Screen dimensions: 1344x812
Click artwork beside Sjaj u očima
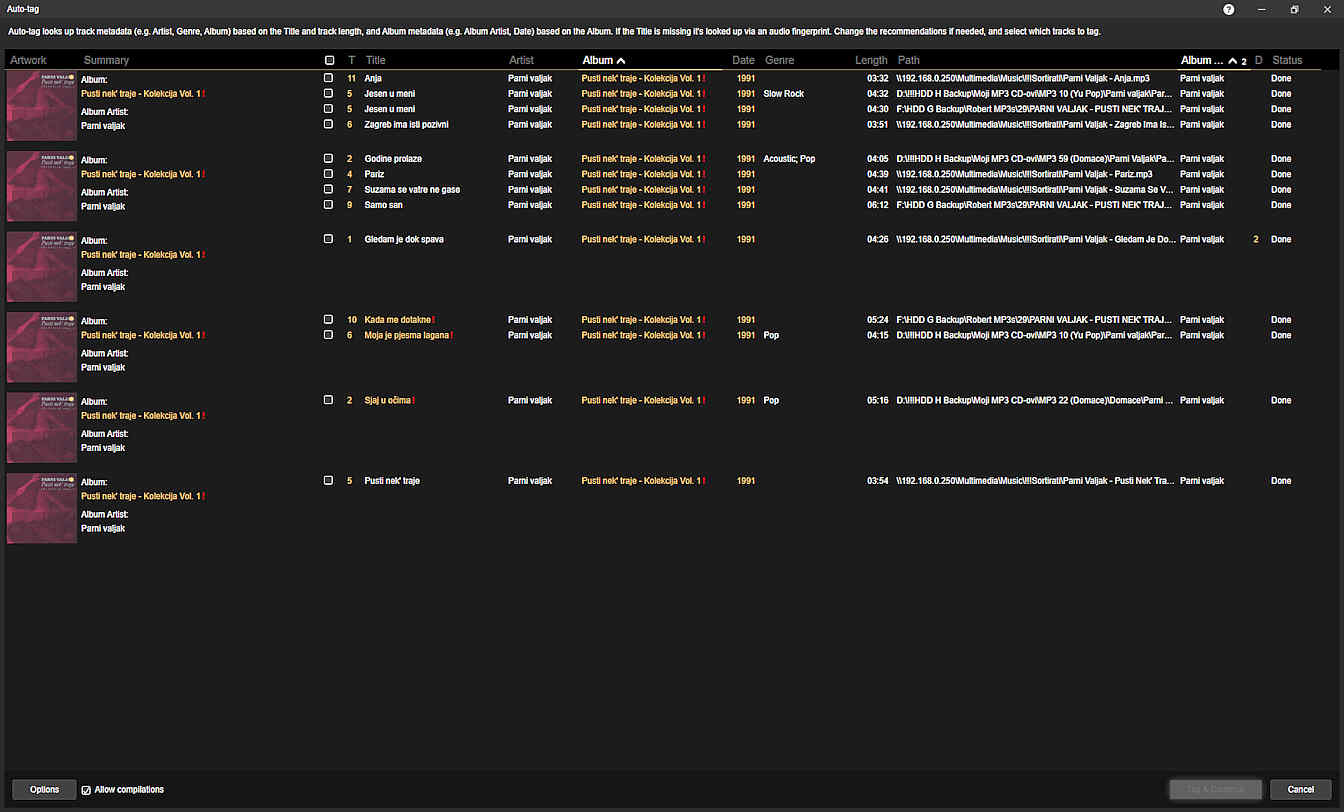[x=42, y=427]
